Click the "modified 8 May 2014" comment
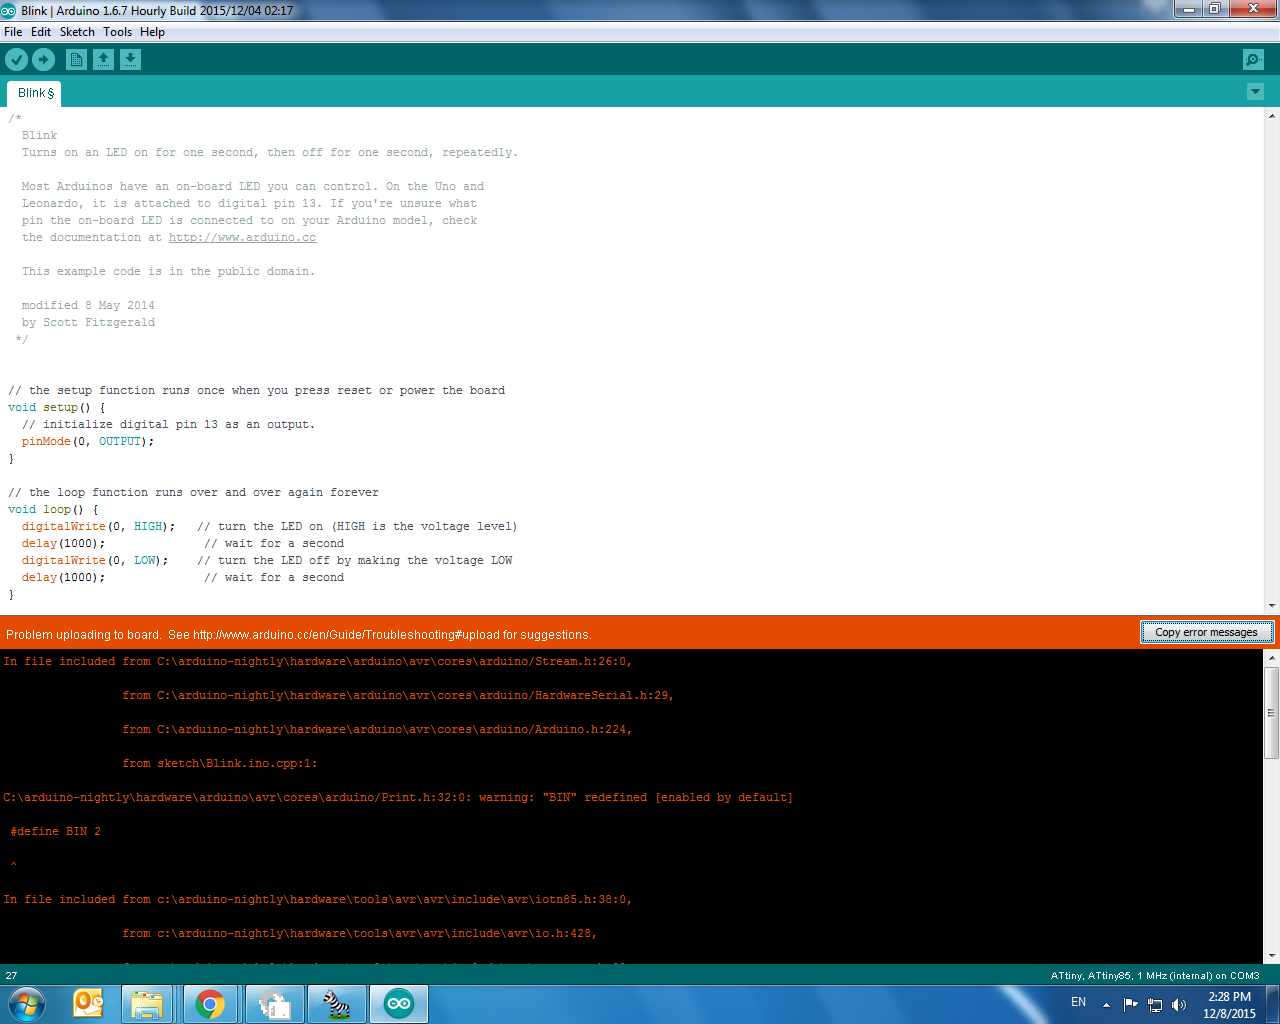Image resolution: width=1280 pixels, height=1024 pixels. [x=88, y=306]
